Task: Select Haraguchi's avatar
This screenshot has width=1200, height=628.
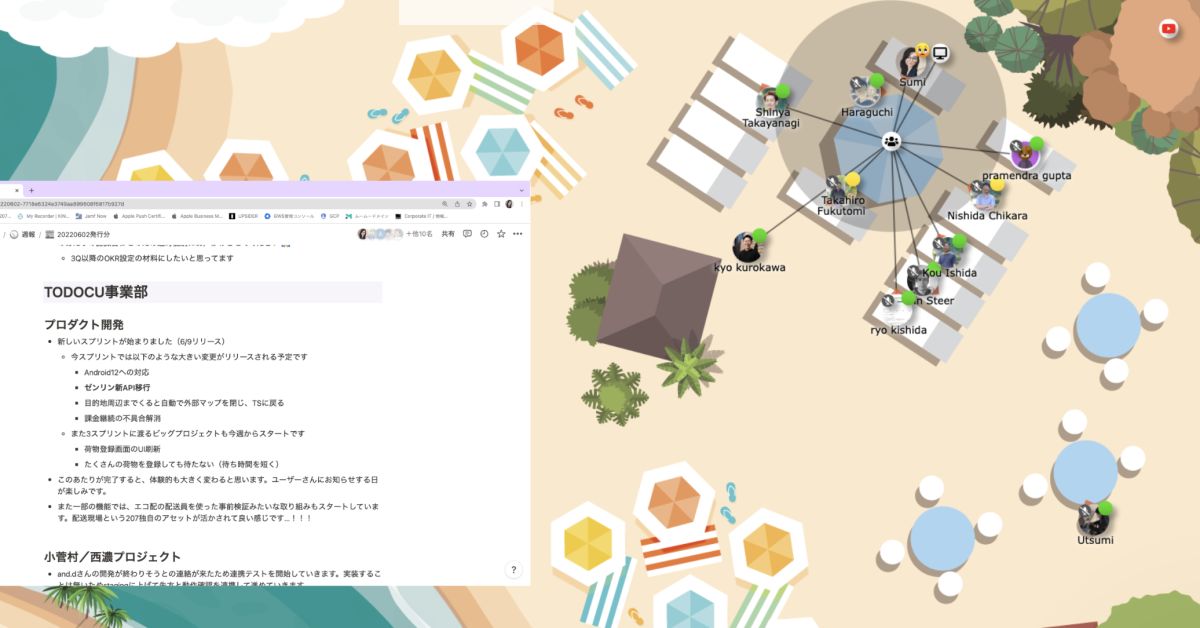Action: 864,90
